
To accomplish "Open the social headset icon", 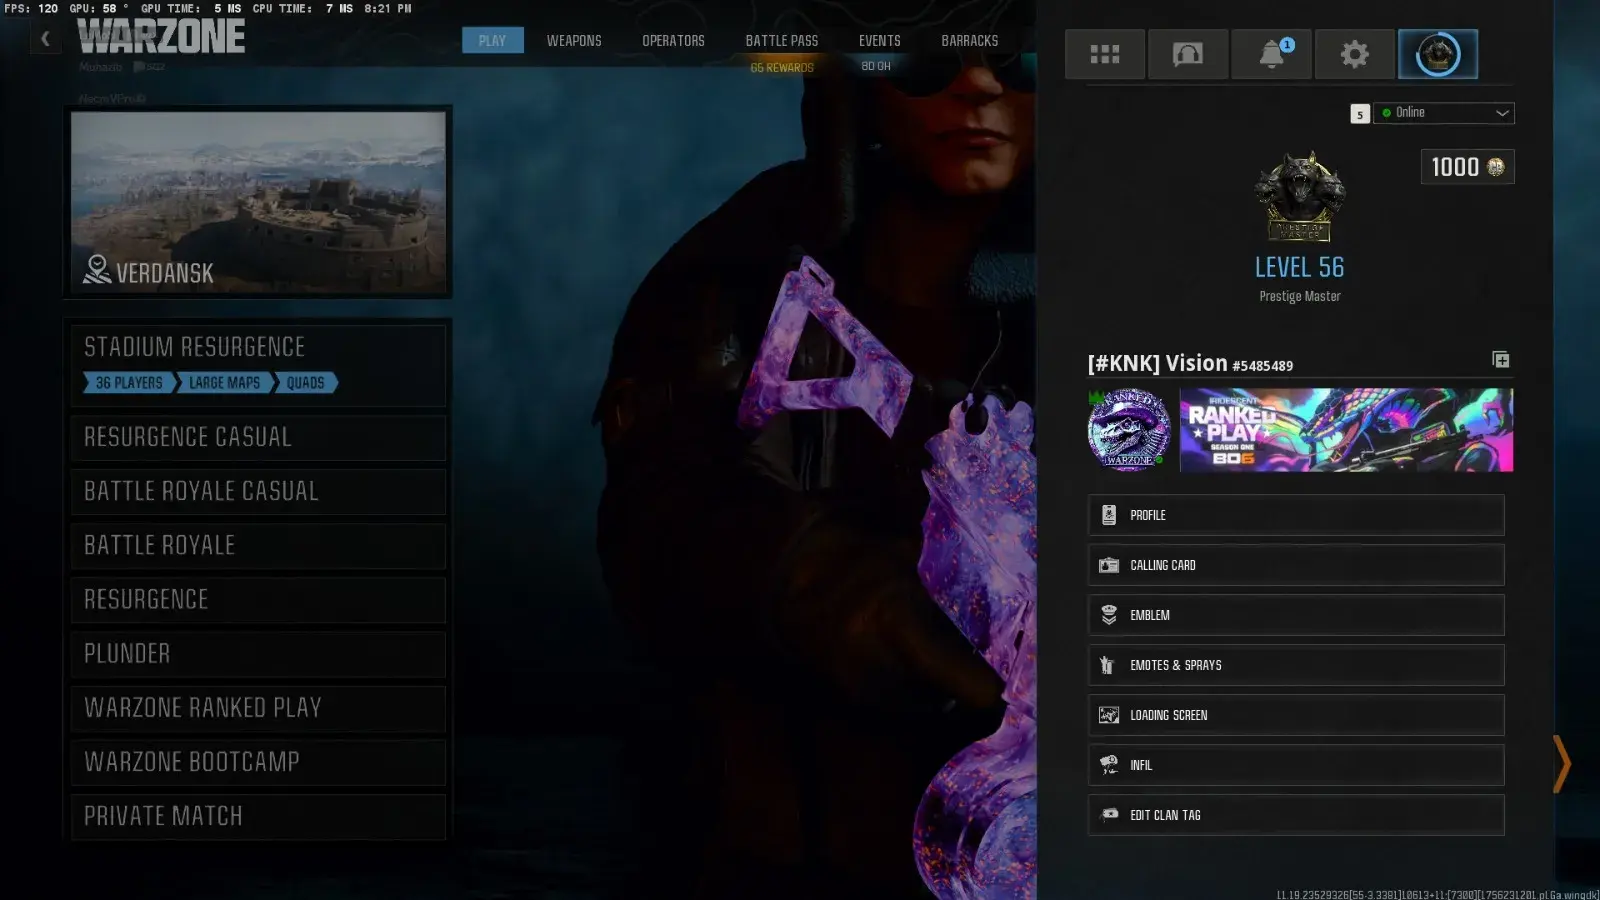I will tap(1187, 54).
